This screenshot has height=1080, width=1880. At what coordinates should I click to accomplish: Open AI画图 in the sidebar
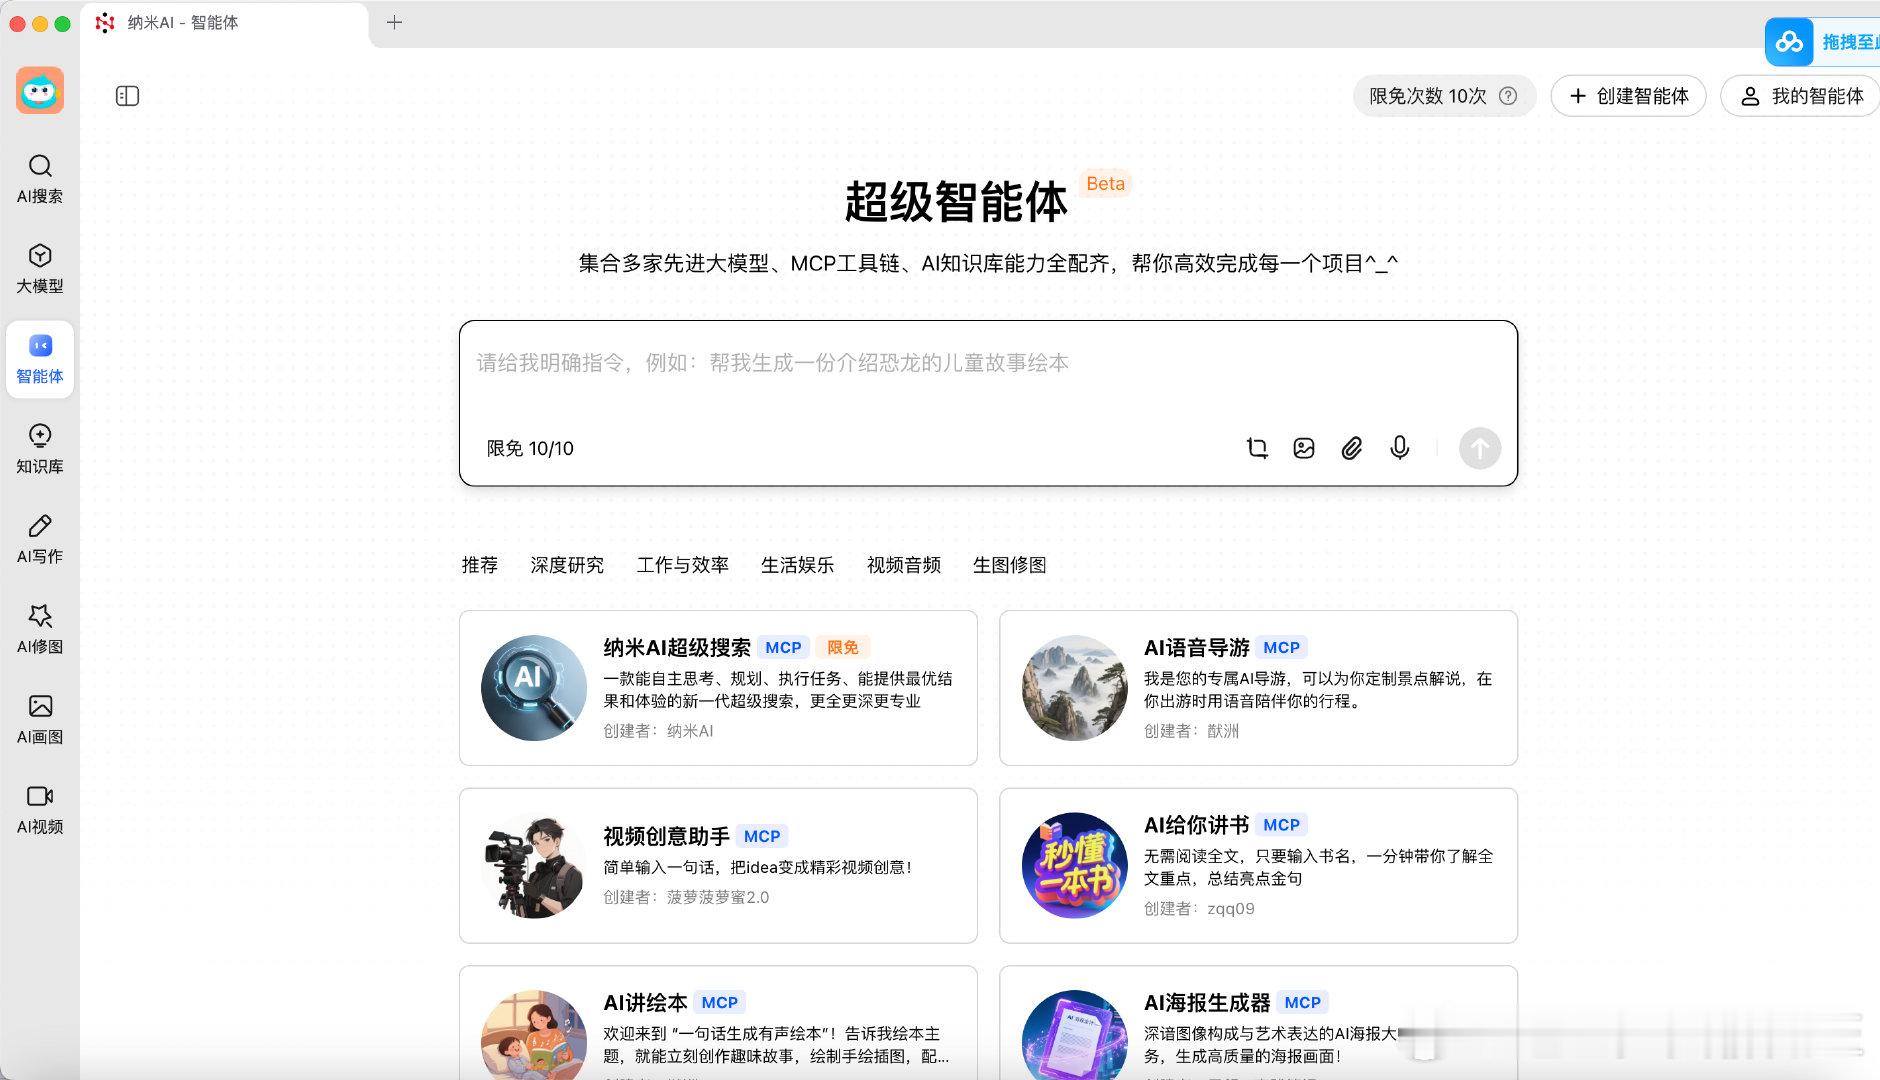point(40,719)
